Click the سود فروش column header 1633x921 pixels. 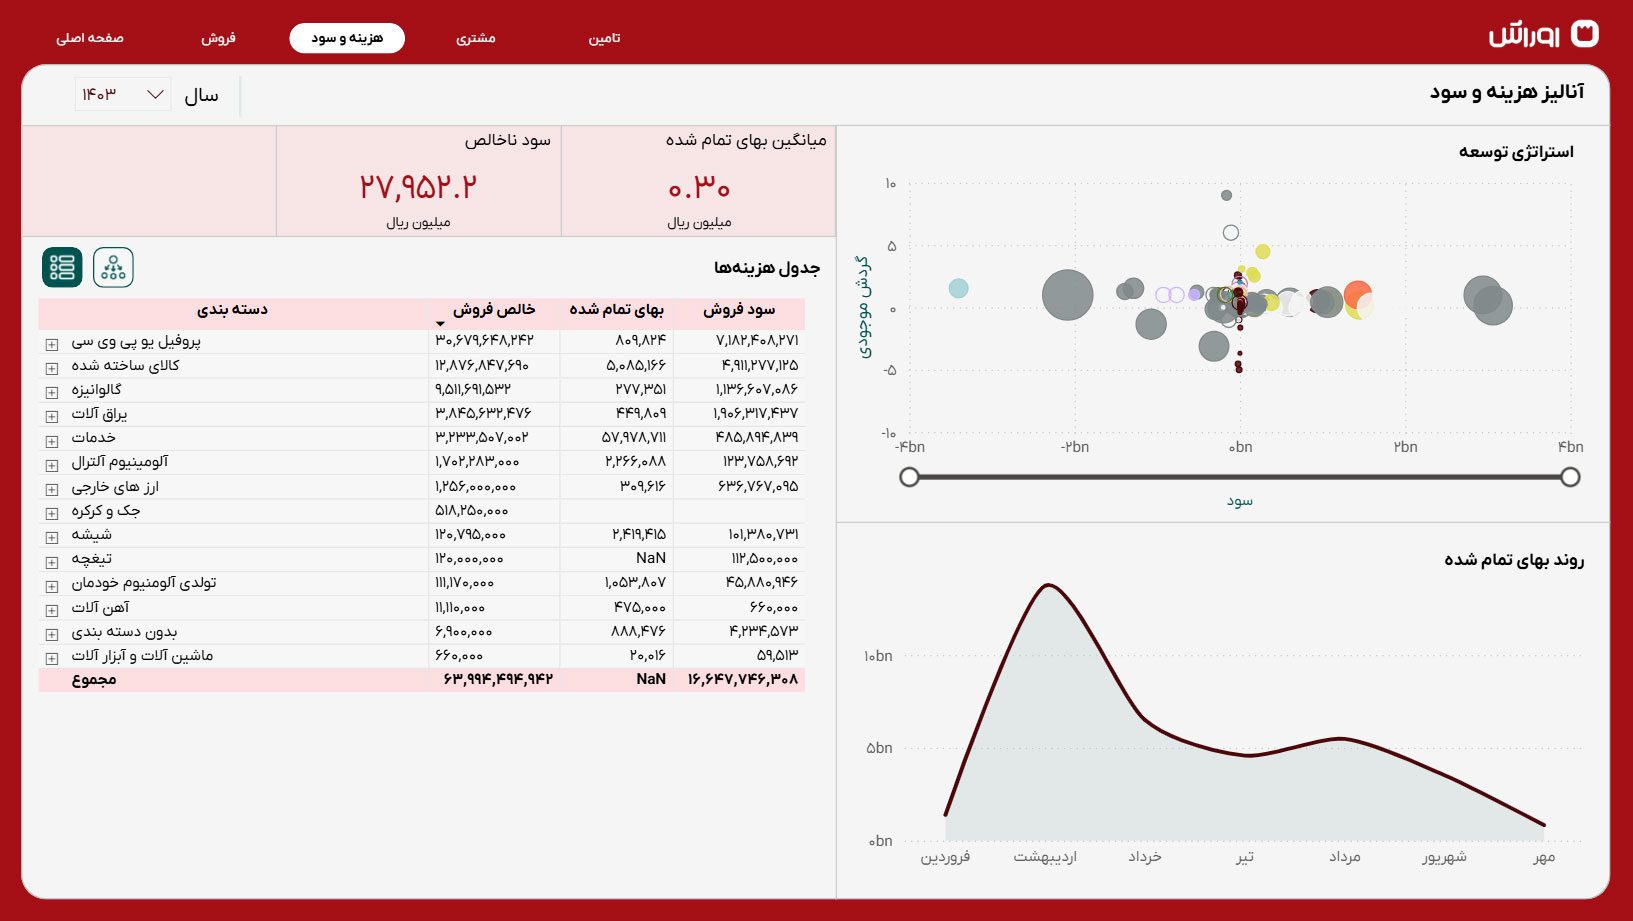pyautogui.click(x=739, y=310)
